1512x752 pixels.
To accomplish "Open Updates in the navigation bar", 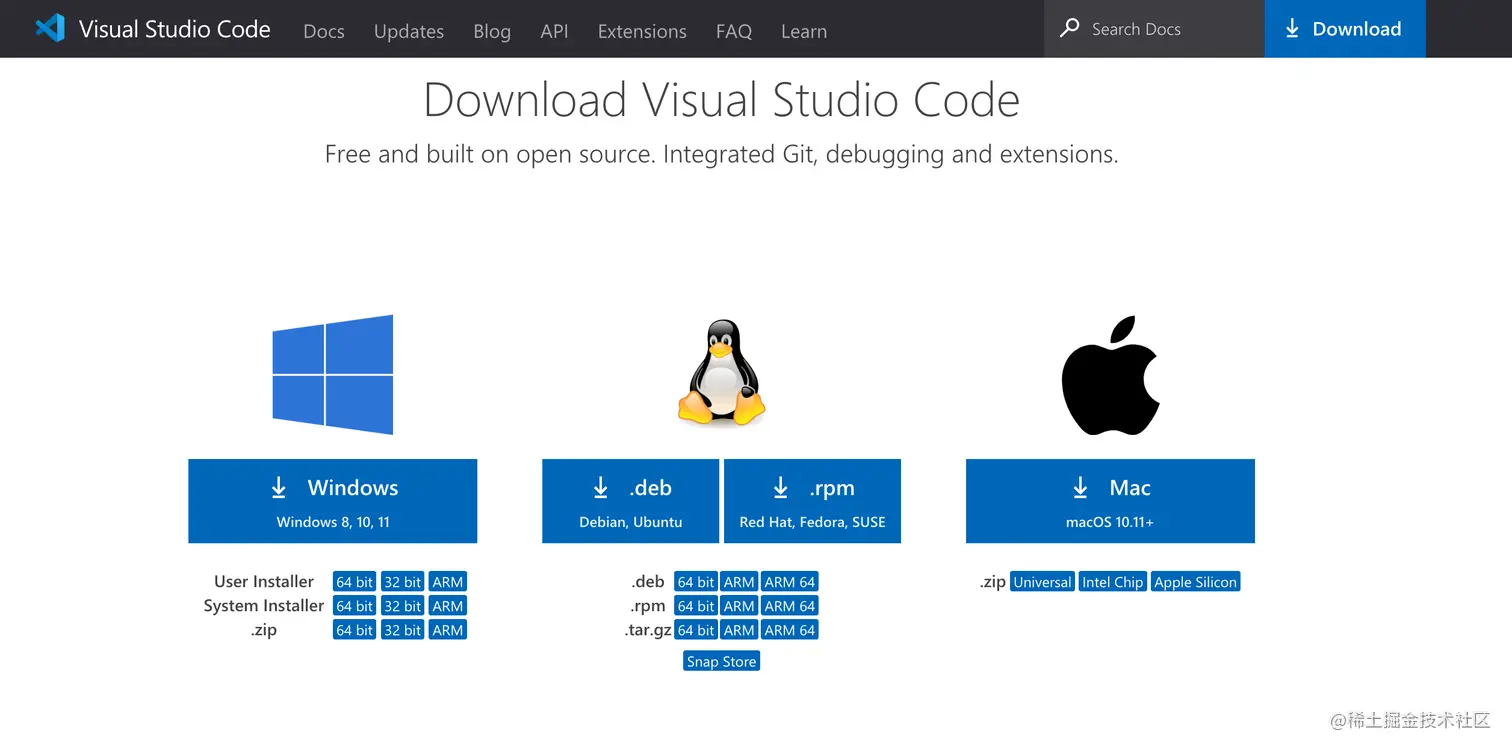I will click(x=409, y=31).
